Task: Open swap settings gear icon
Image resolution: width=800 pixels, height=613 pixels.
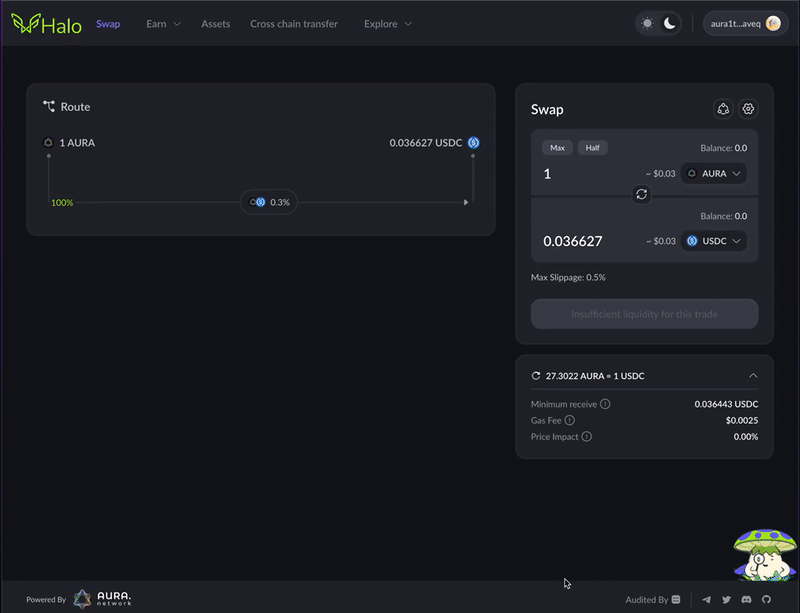Action: 748,109
